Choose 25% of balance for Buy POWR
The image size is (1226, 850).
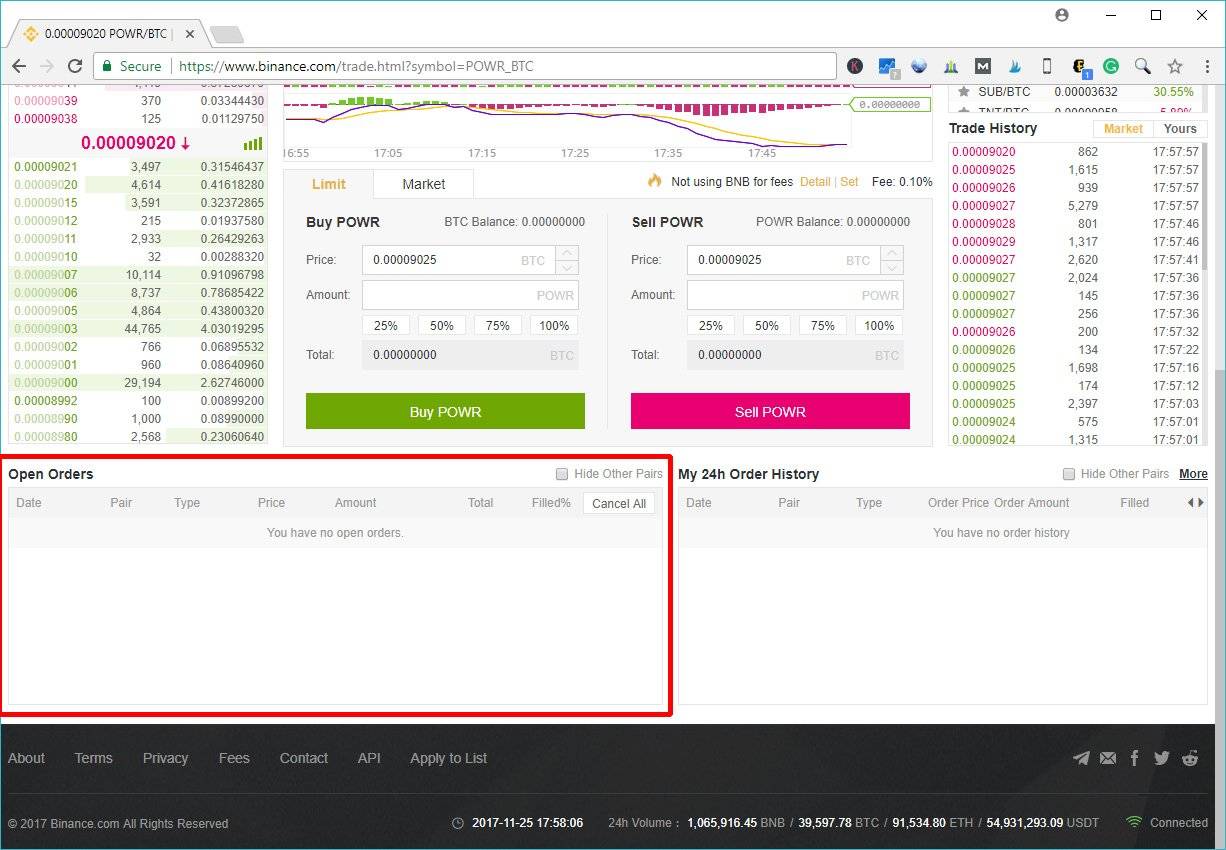click(386, 326)
